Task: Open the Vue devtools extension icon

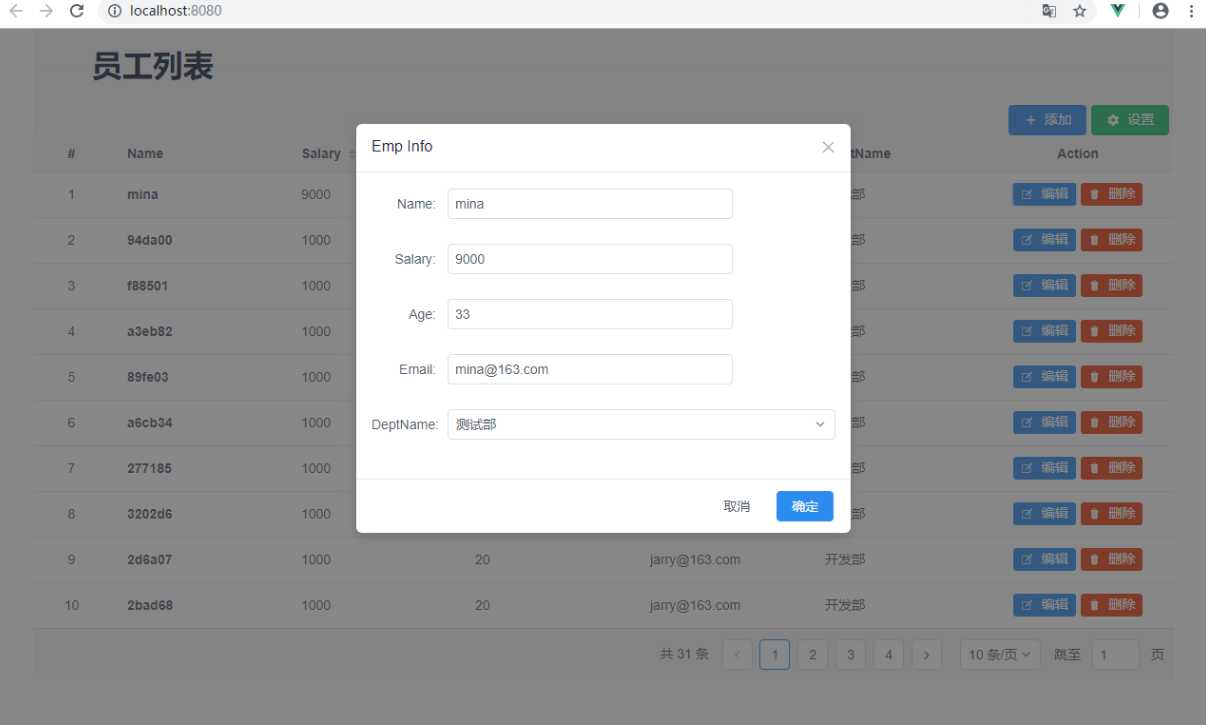Action: (x=1118, y=11)
